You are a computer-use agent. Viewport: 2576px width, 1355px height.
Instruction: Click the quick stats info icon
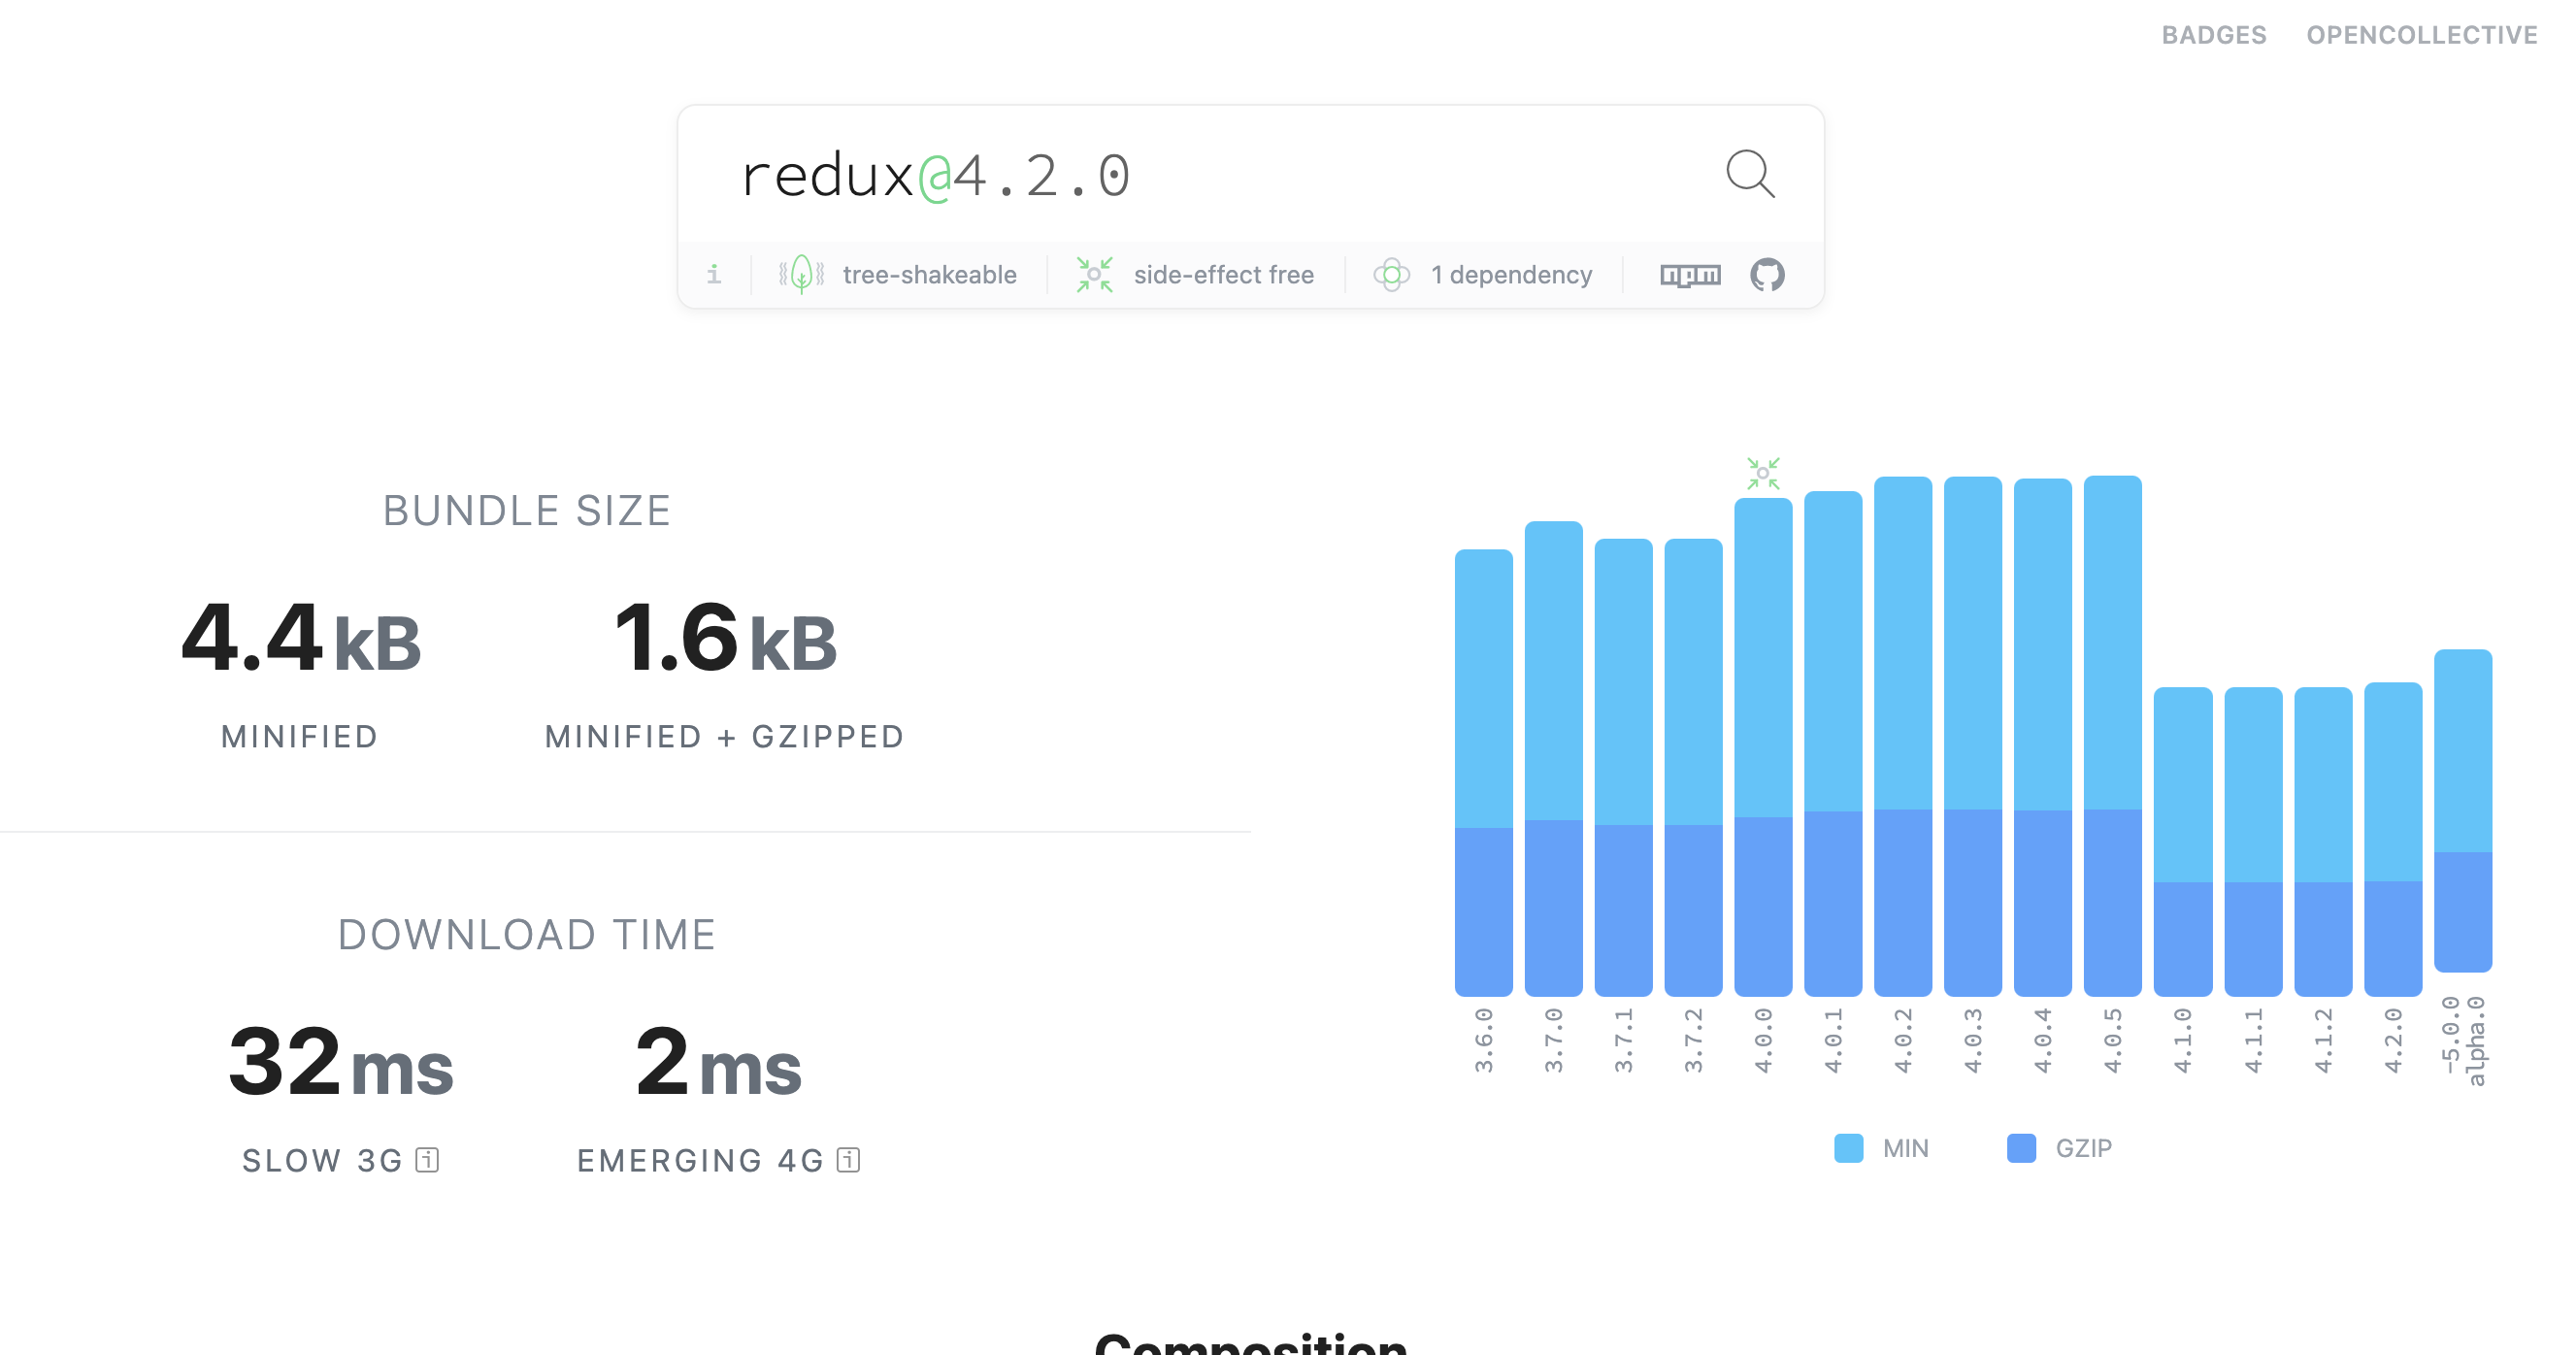[713, 274]
